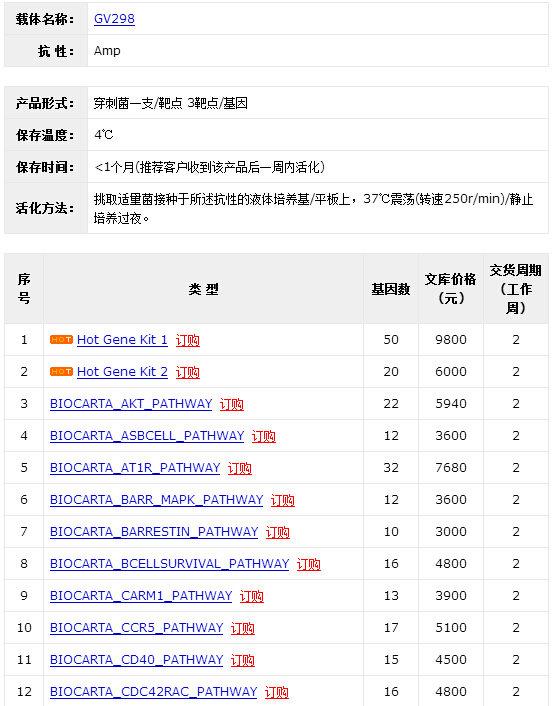Click the 文库价格 column header
Screen dimensions: 555x706
click(451, 289)
